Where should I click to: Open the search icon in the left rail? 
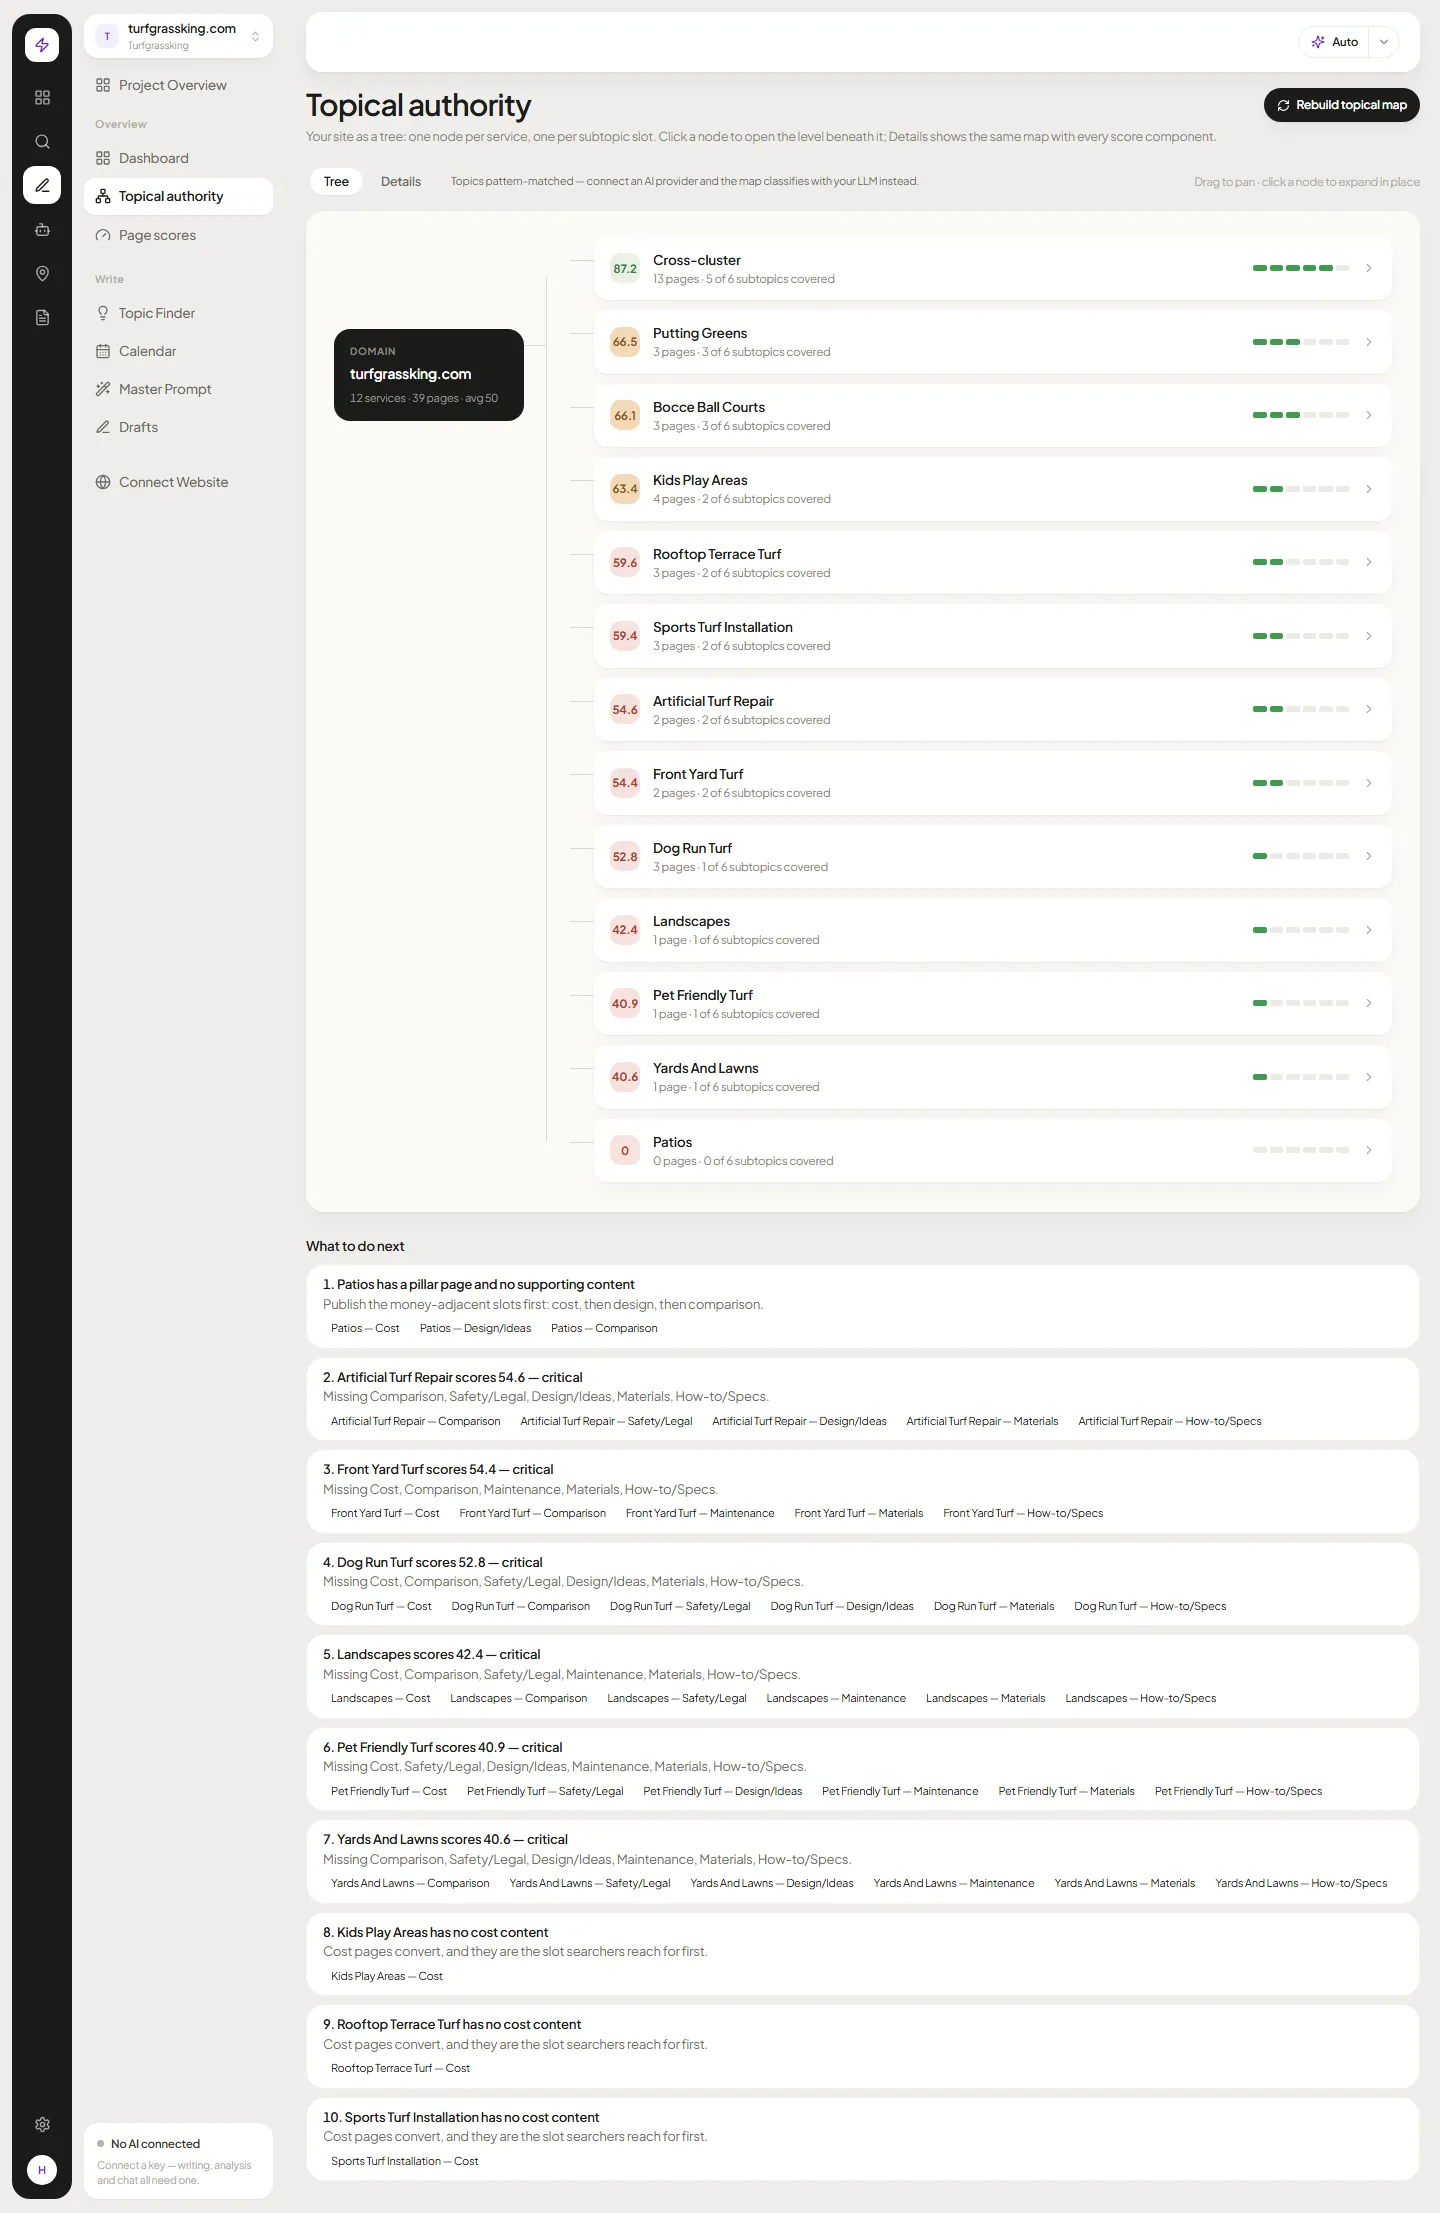42,141
